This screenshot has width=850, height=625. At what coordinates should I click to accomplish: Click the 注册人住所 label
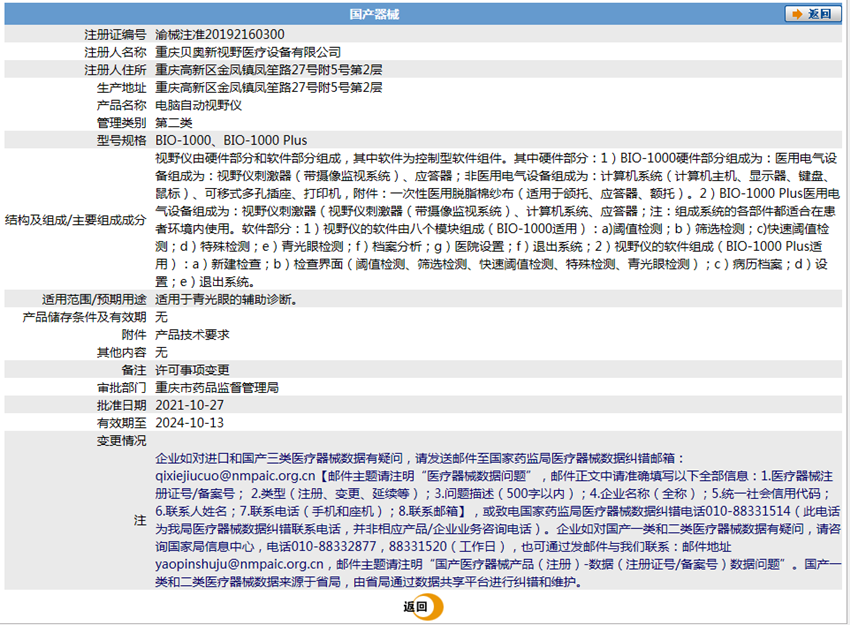coord(115,70)
